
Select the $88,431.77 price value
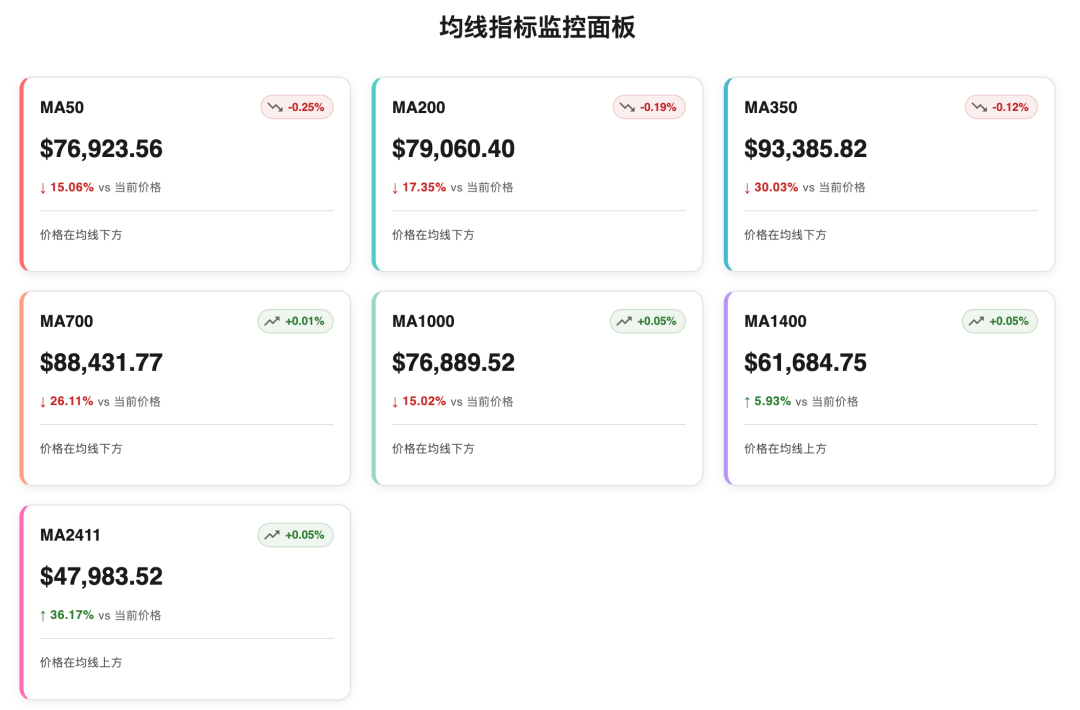tap(101, 363)
